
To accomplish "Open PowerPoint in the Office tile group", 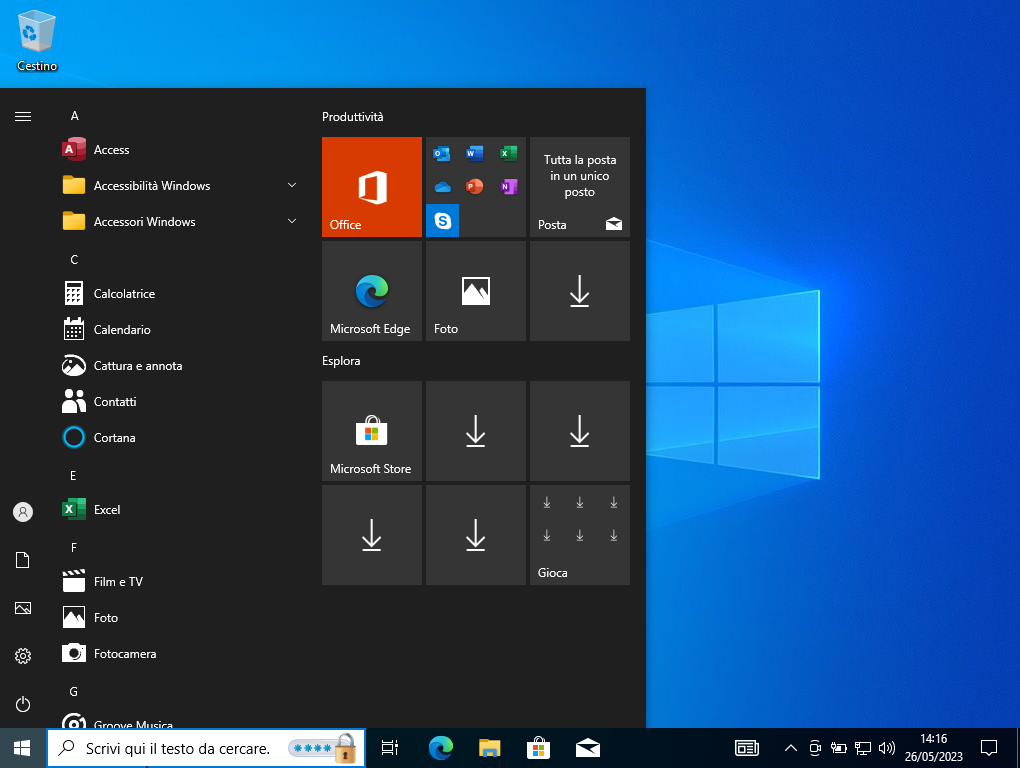I will (x=475, y=187).
